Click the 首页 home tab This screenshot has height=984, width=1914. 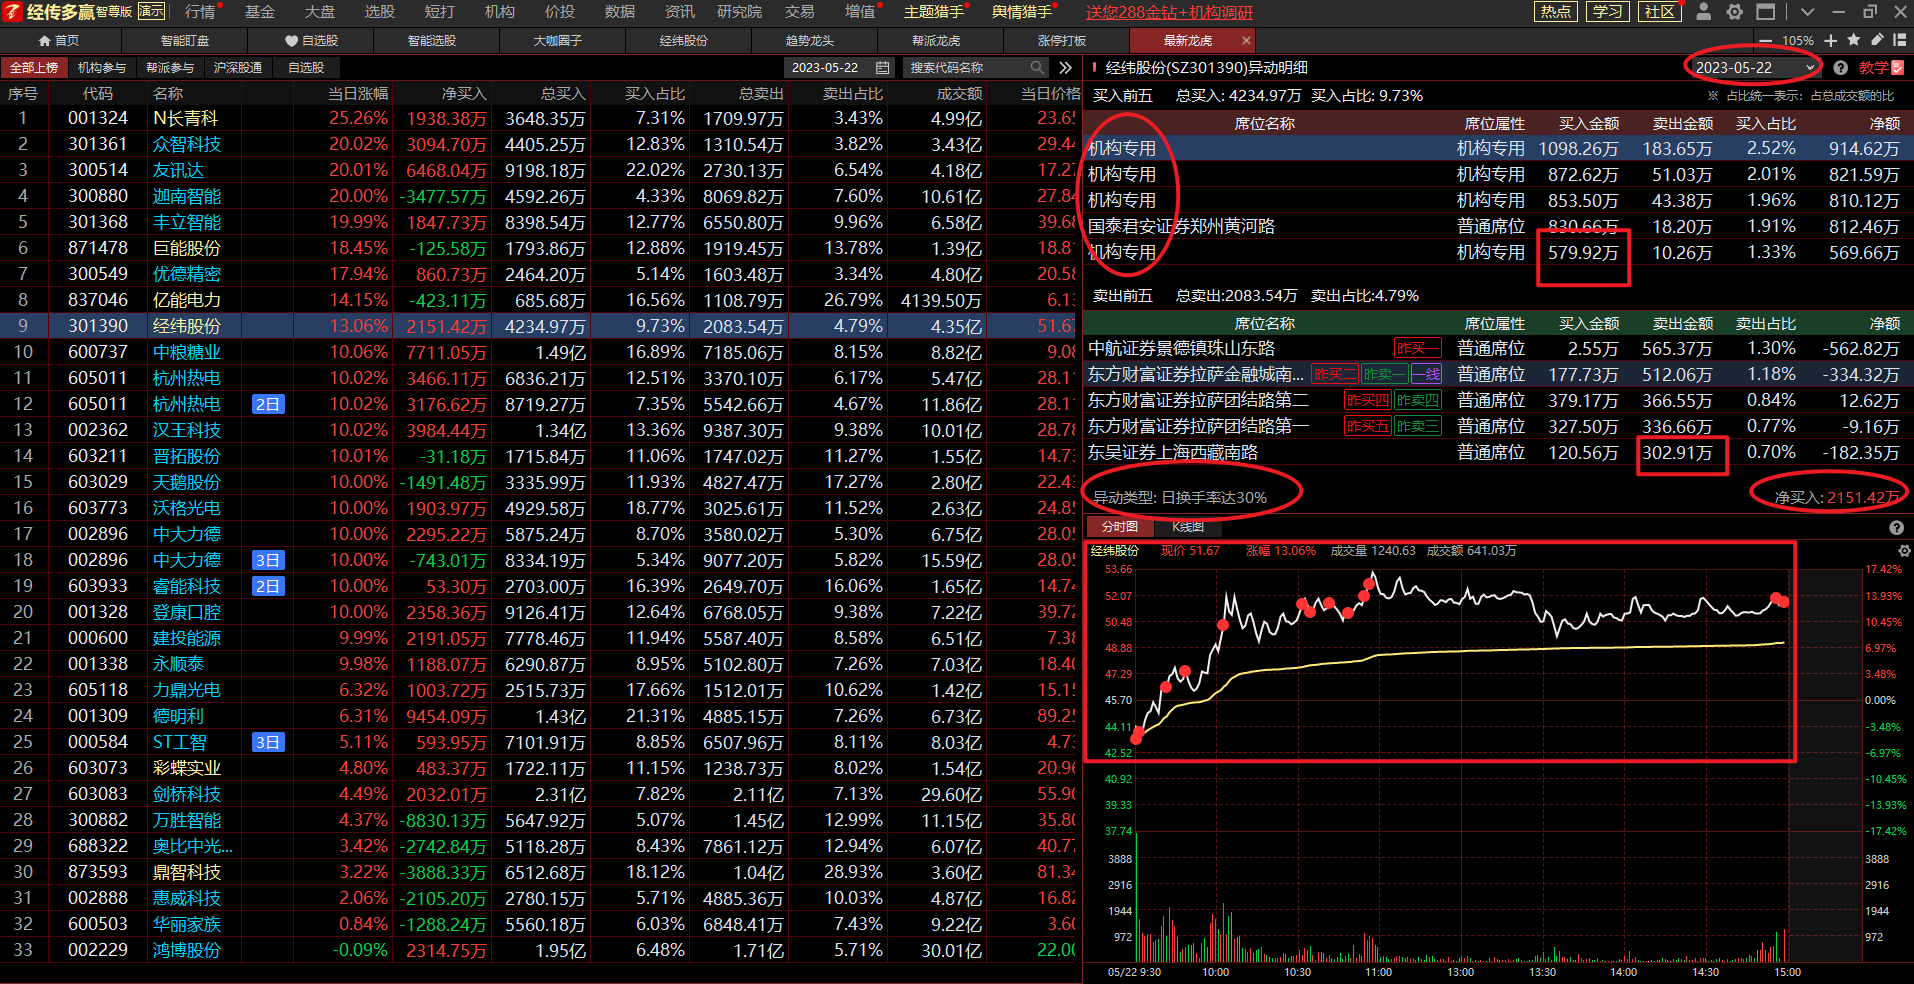(59, 41)
